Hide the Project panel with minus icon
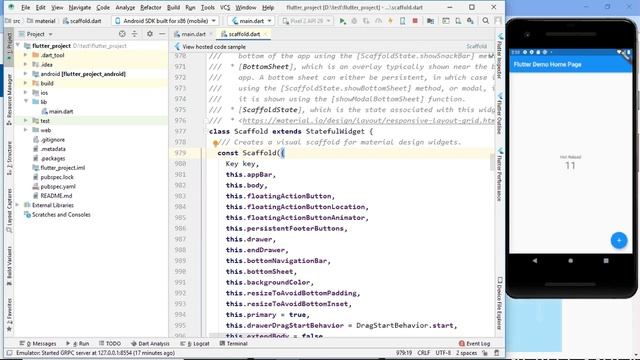 point(162,34)
